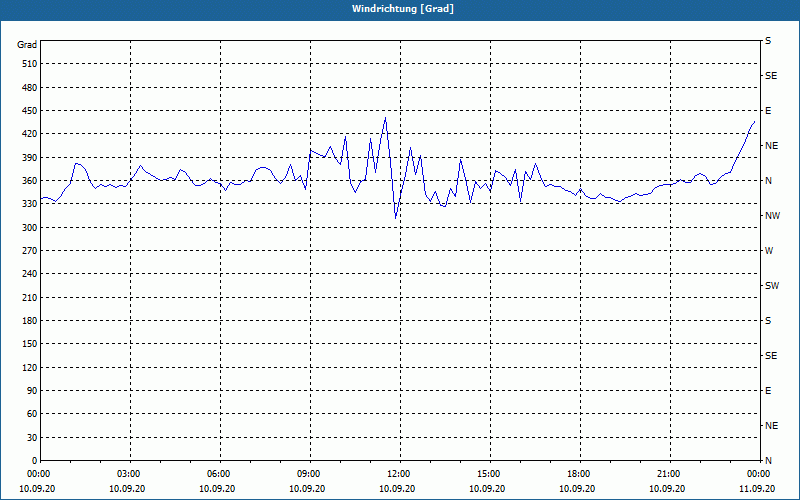Select the 90 degree axis label

[x=32, y=391]
